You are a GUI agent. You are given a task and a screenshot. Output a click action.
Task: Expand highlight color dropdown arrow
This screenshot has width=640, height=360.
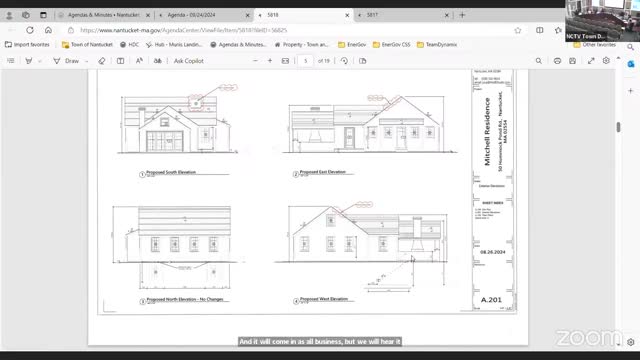tap(40, 61)
